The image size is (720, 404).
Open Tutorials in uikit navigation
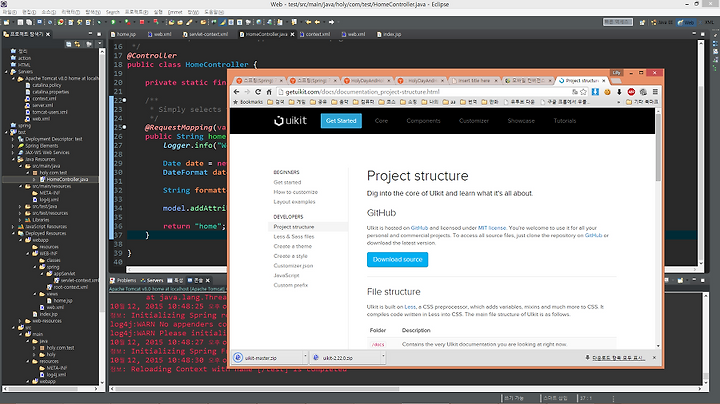point(564,121)
